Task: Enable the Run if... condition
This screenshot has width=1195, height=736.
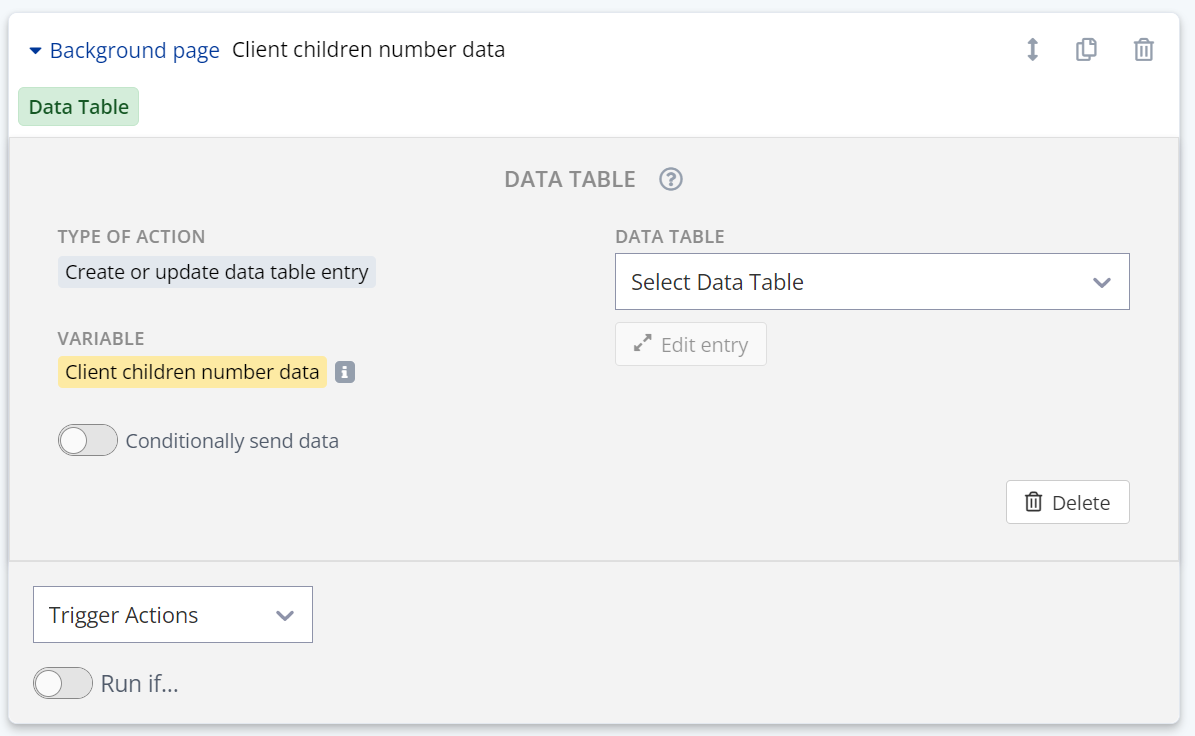Action: point(63,683)
